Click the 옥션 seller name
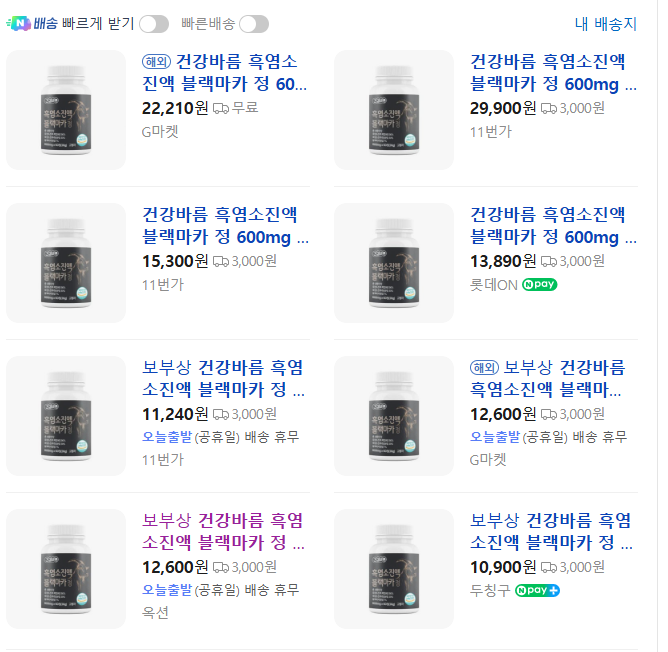This screenshot has width=668, height=652. tap(156, 612)
